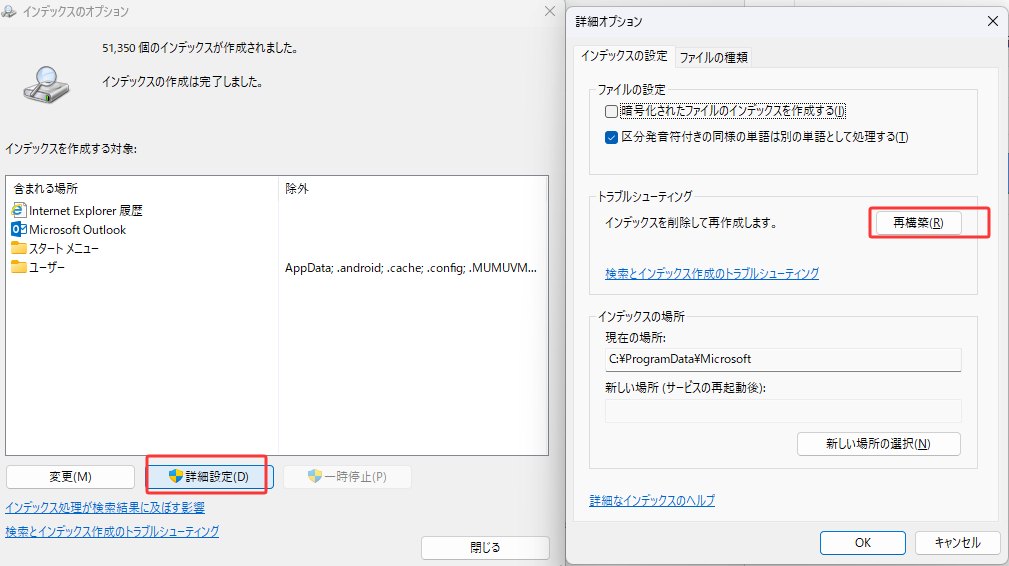Select the インデックスの設定 tab

(x=624, y=56)
